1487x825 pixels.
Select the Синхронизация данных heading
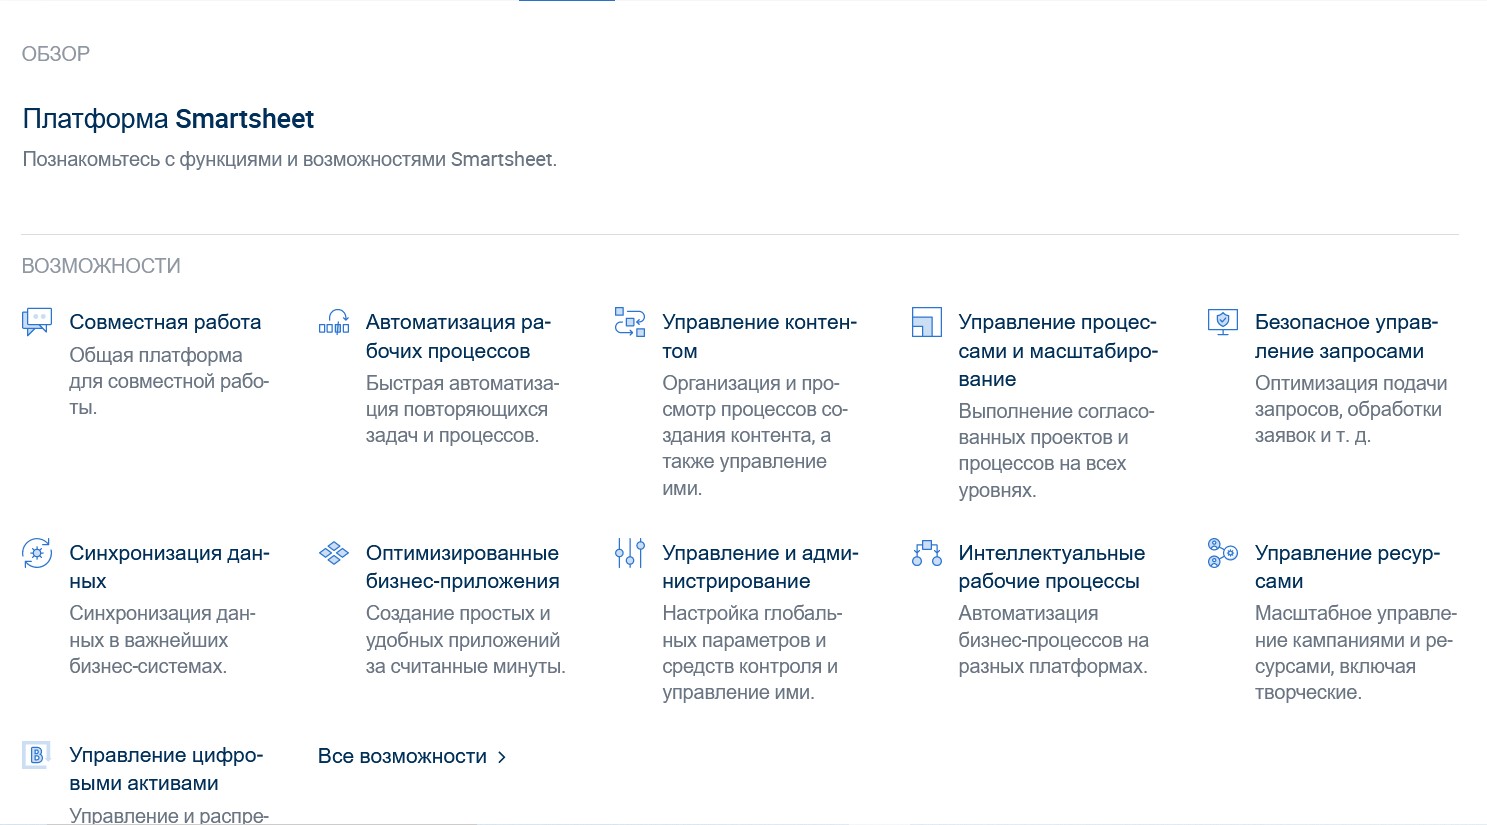[x=169, y=567]
